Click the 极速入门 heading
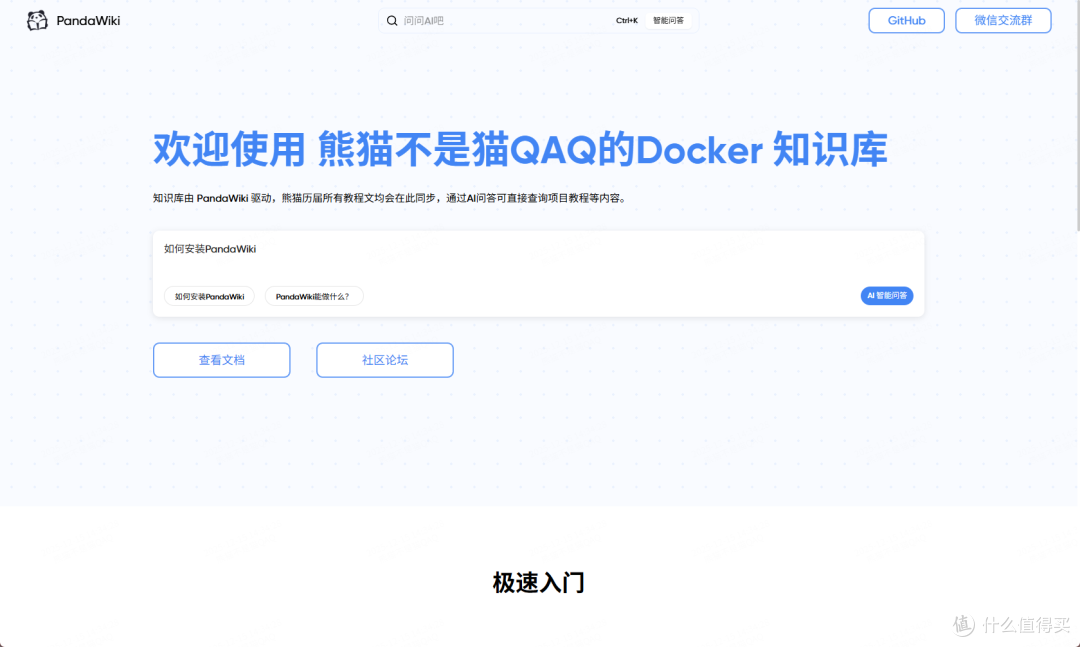The height and width of the screenshot is (647, 1080). click(x=539, y=582)
